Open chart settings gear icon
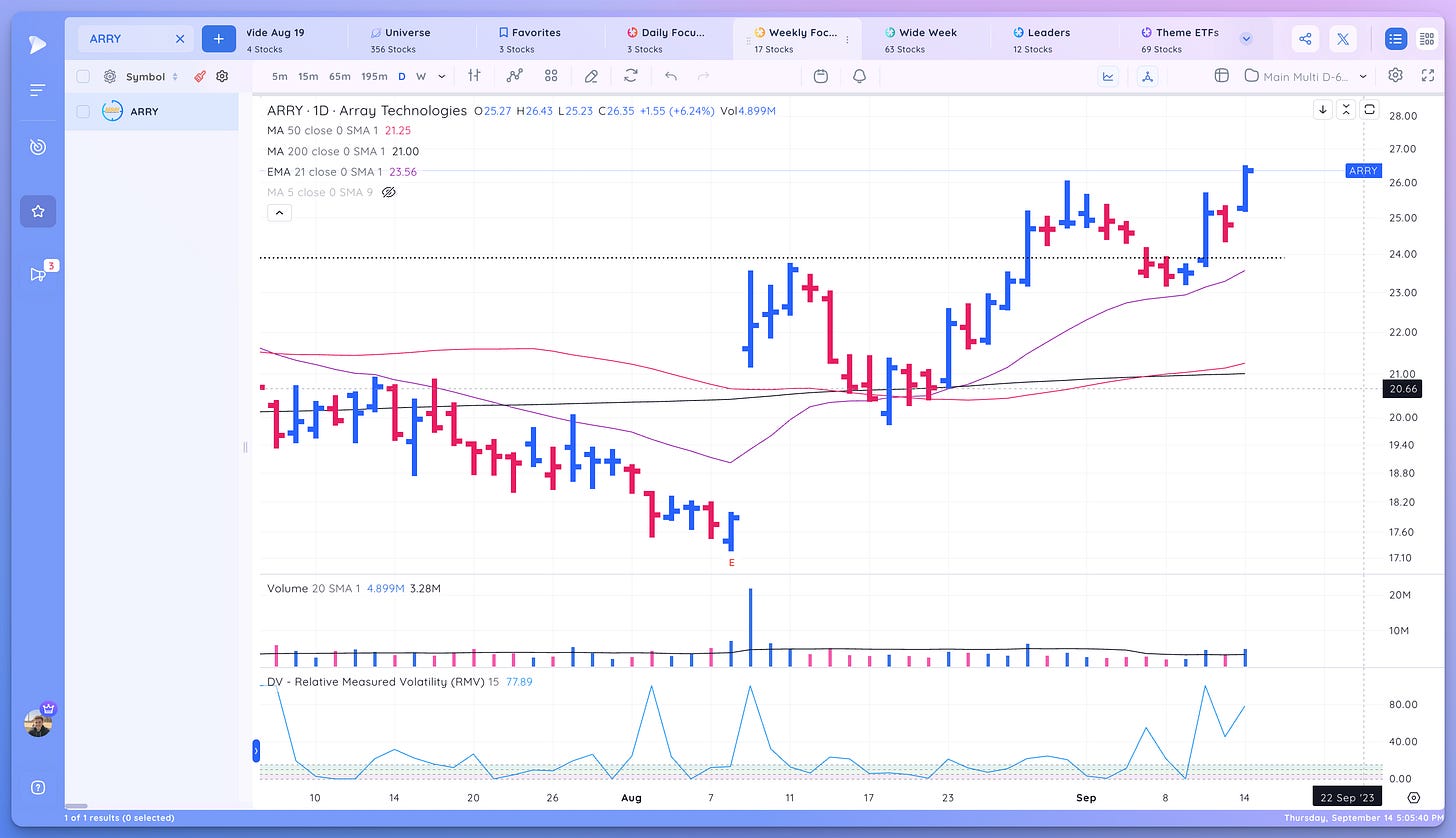This screenshot has width=1456, height=838. 1396,76
